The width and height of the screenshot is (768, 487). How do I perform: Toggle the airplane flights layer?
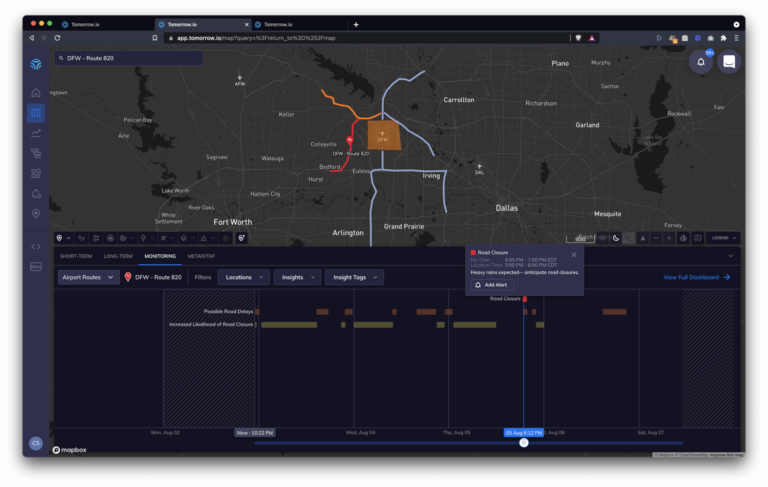pyautogui.click(x=163, y=238)
